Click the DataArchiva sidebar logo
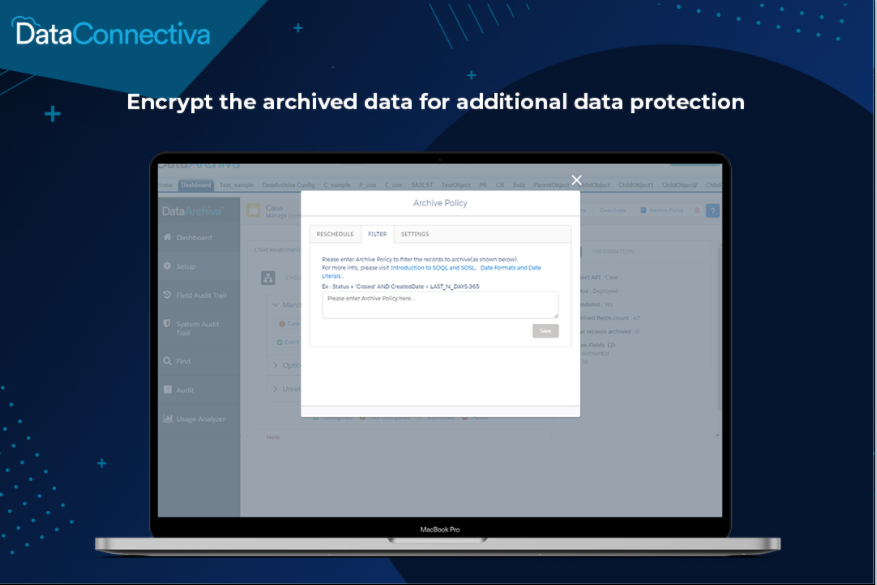 point(192,211)
